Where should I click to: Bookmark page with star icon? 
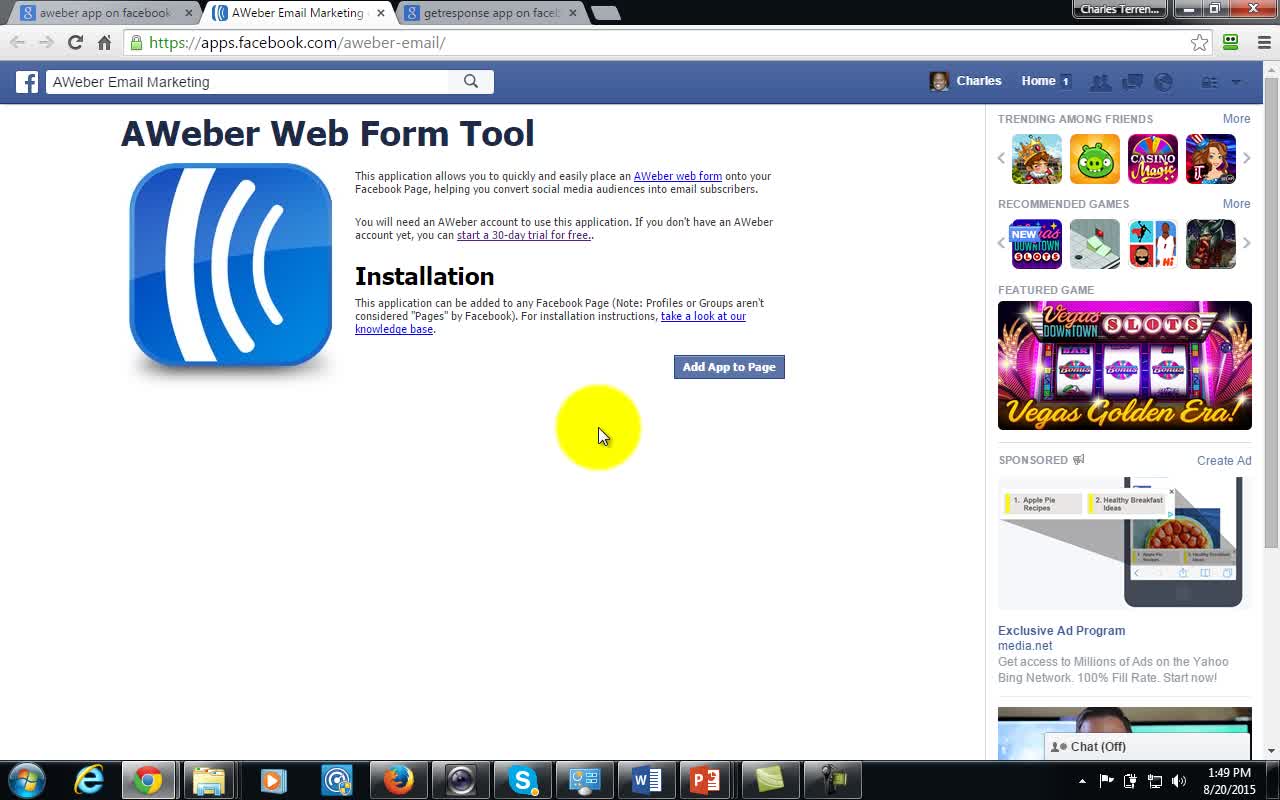1199,42
